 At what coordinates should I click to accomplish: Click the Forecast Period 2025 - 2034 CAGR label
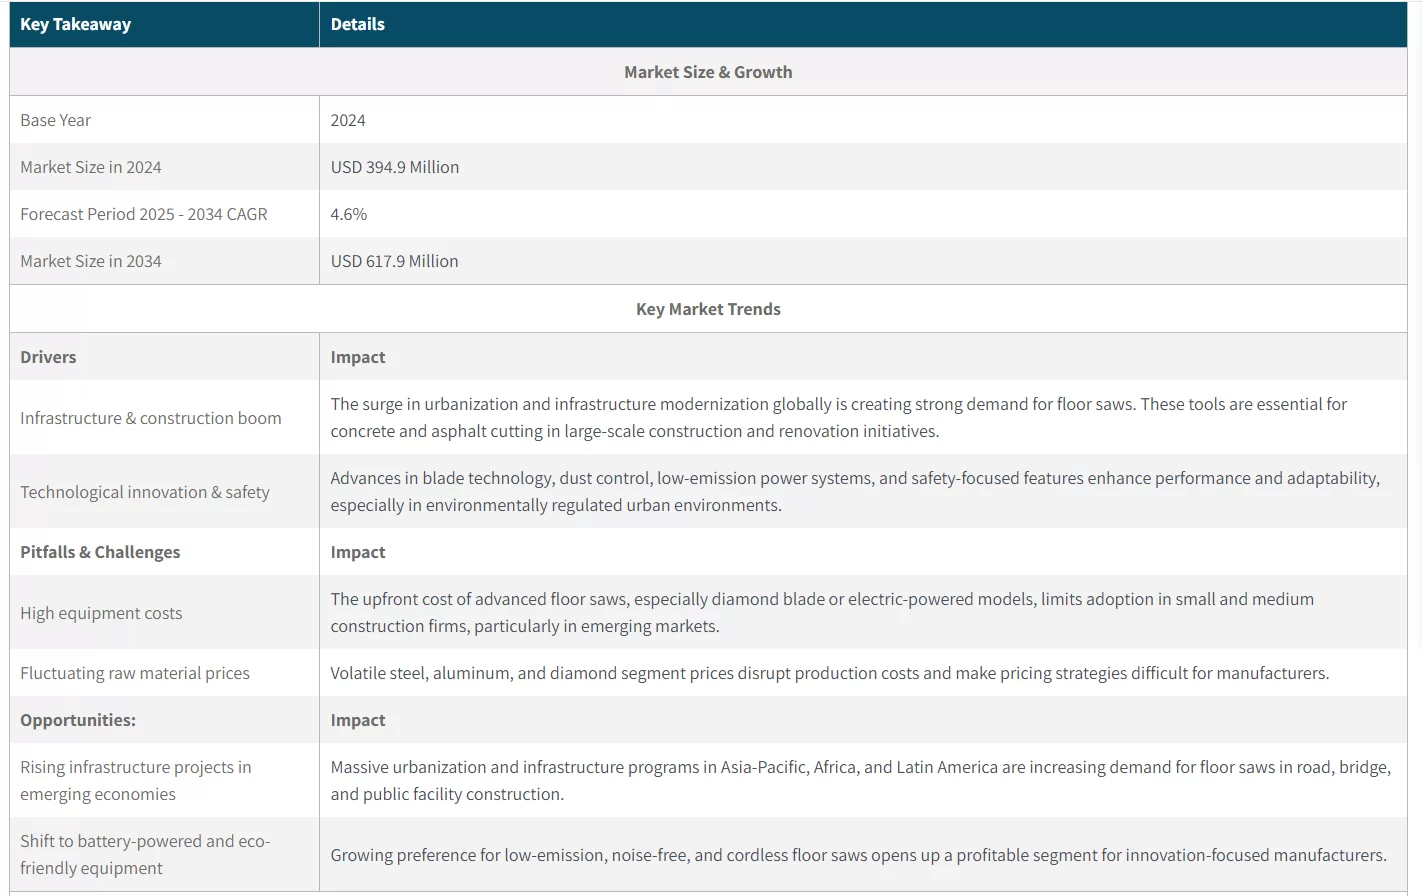pyautogui.click(x=144, y=214)
